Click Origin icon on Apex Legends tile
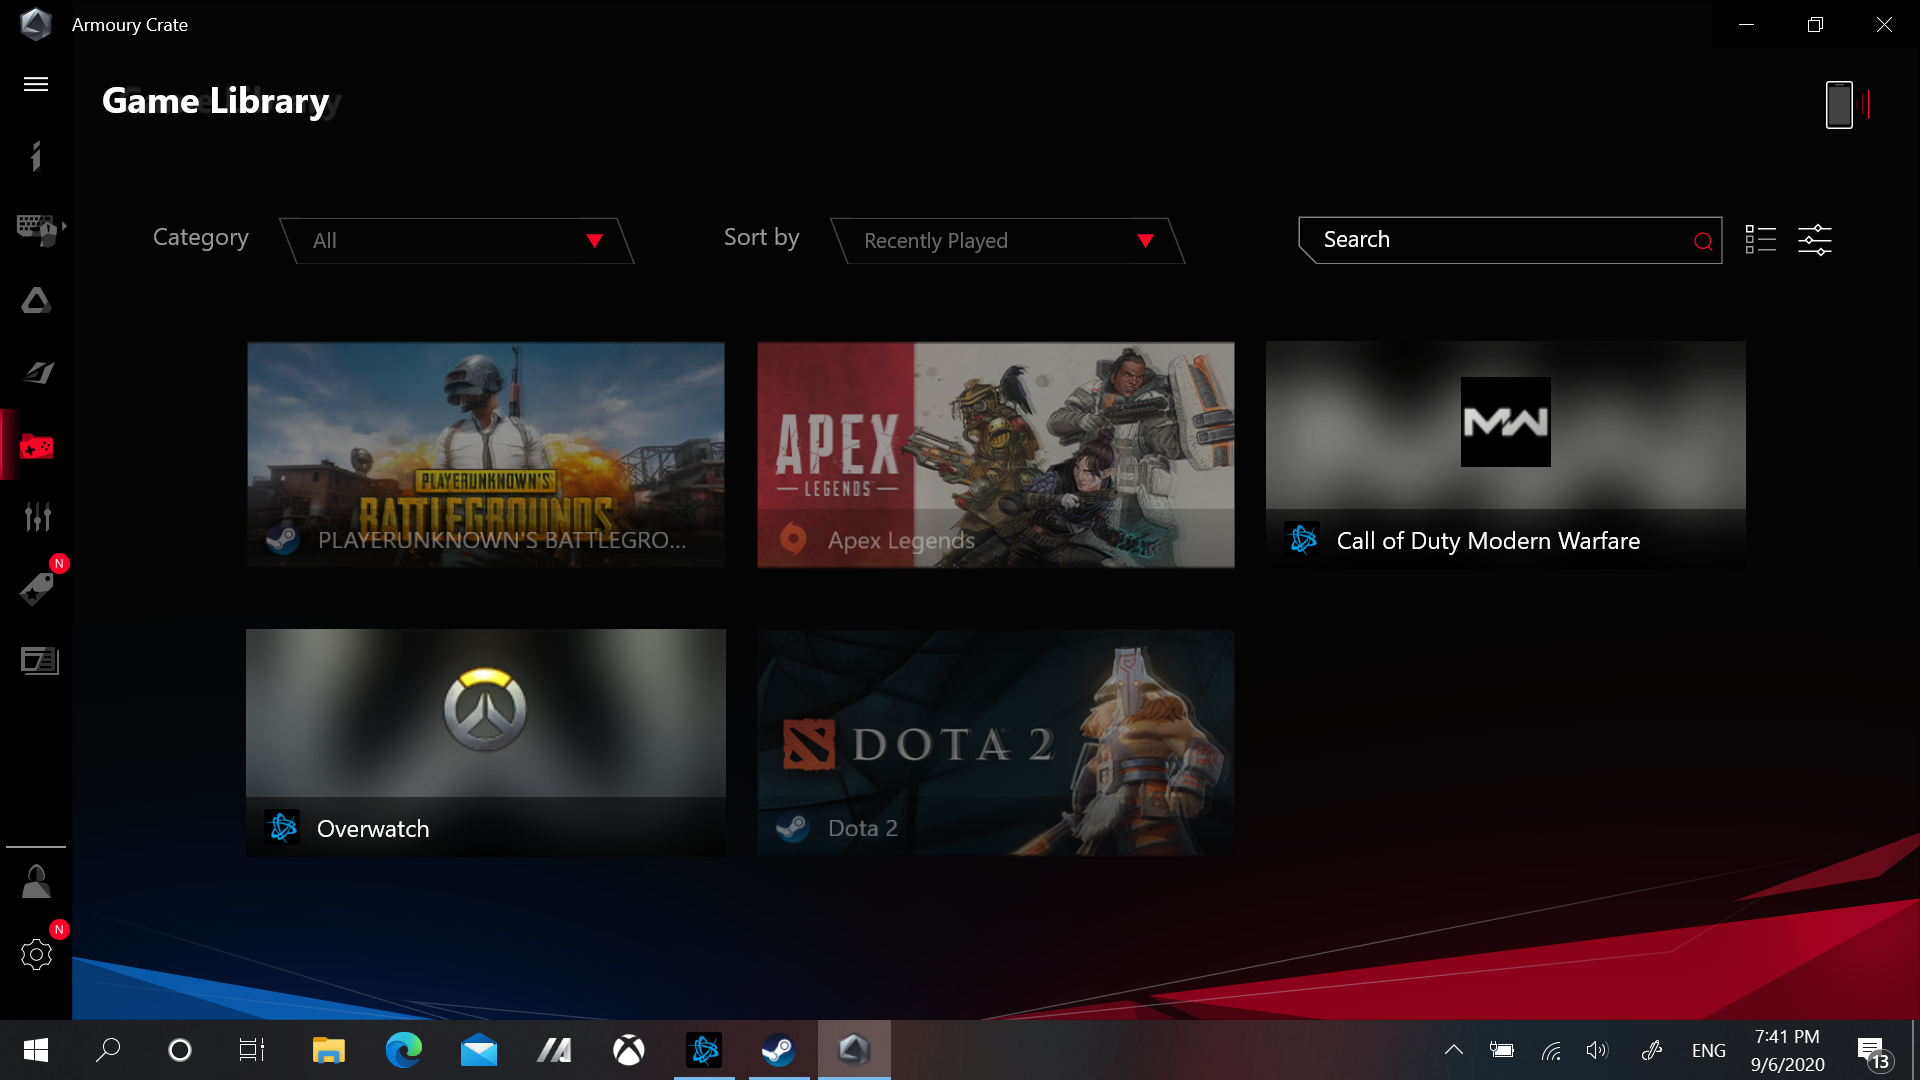The width and height of the screenshot is (1920, 1080). pos(793,539)
